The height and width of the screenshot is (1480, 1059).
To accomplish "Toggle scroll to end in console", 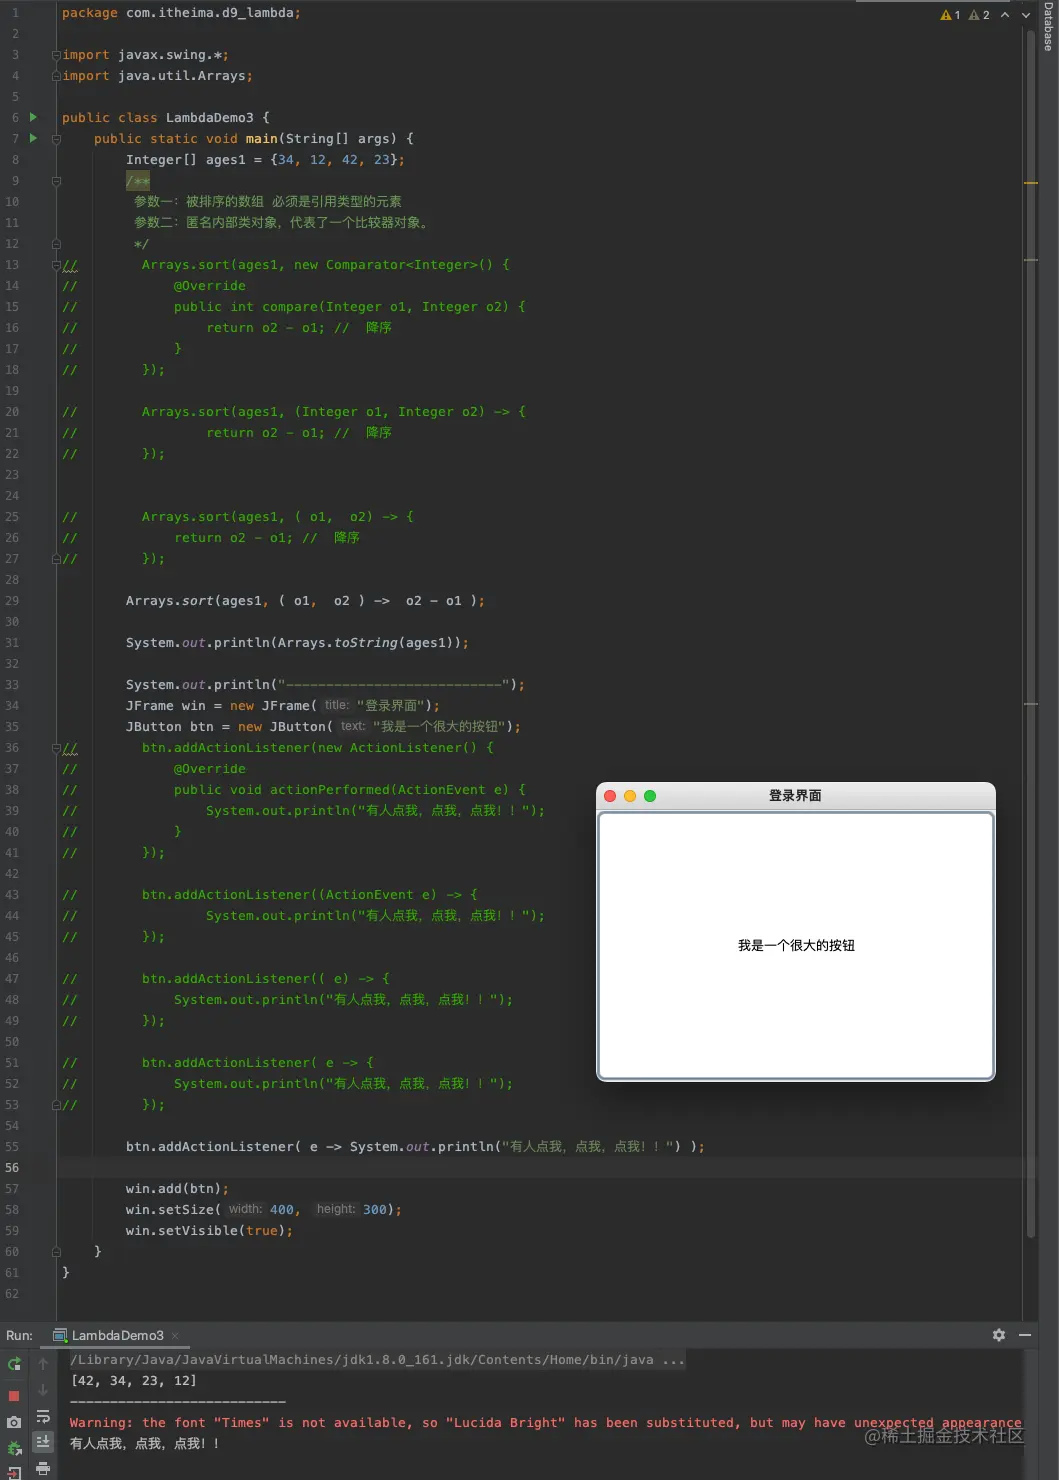I will [43, 1442].
